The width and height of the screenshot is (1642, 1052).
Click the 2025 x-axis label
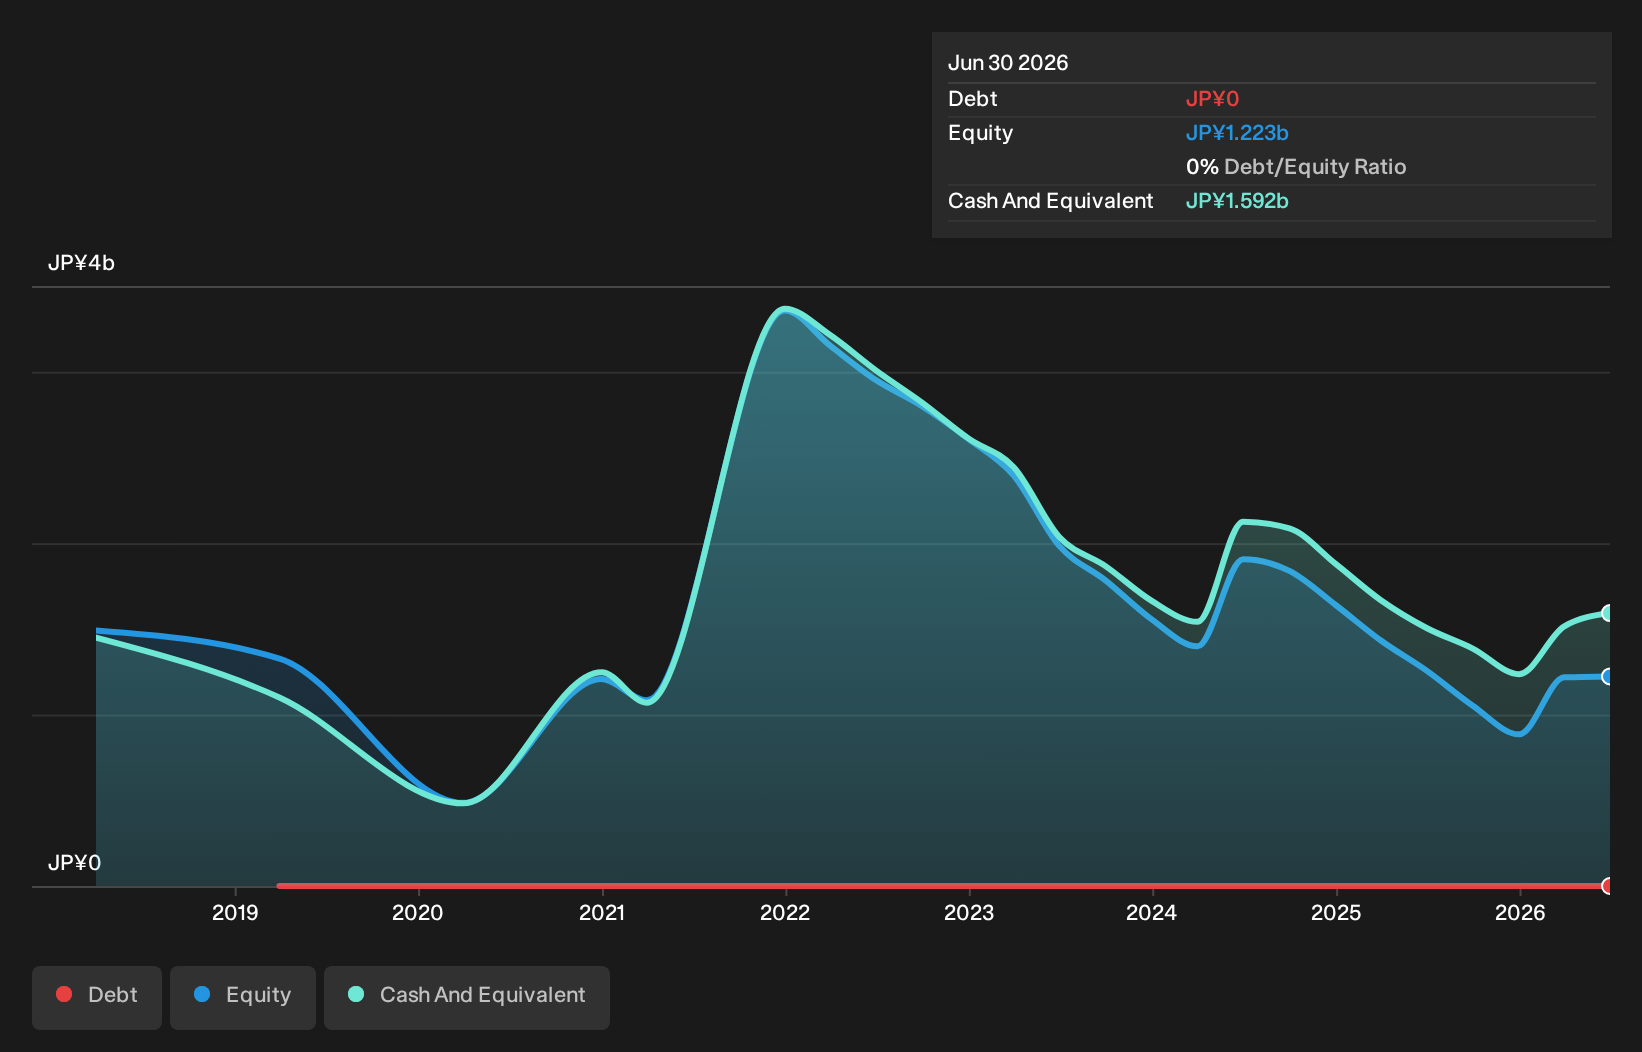pos(1336,913)
